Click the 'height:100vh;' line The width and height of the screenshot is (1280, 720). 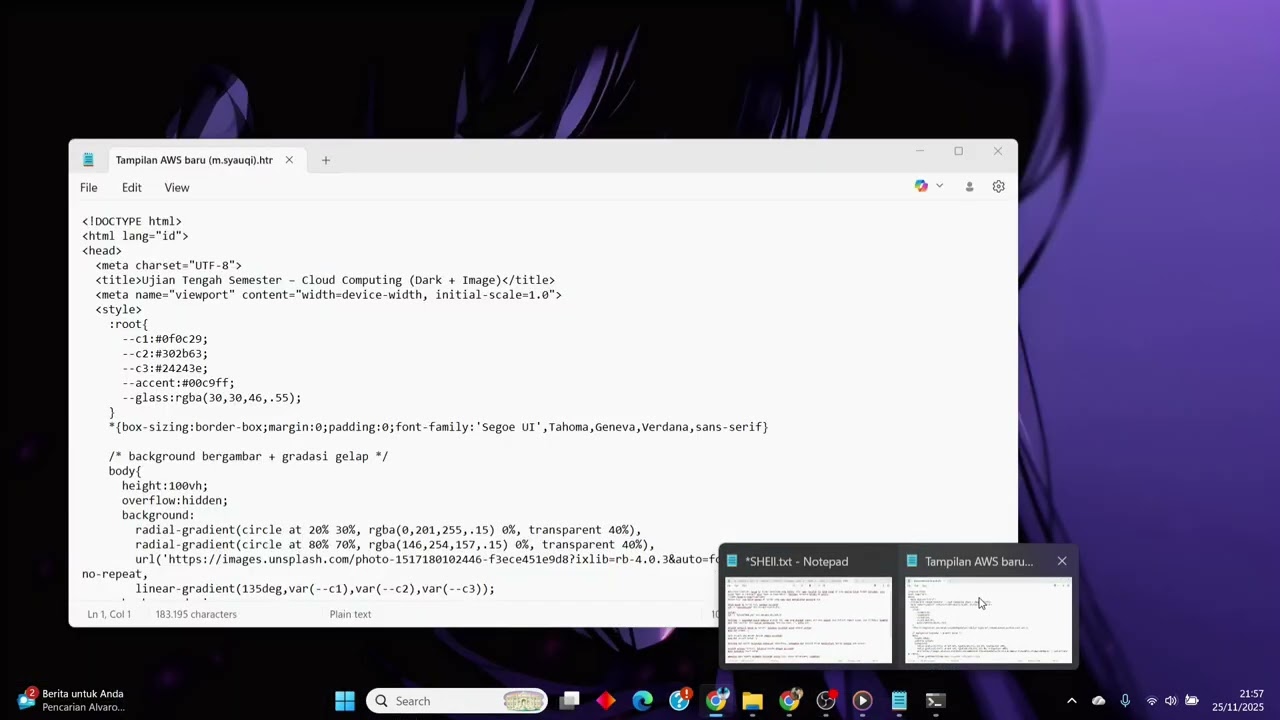(x=165, y=486)
